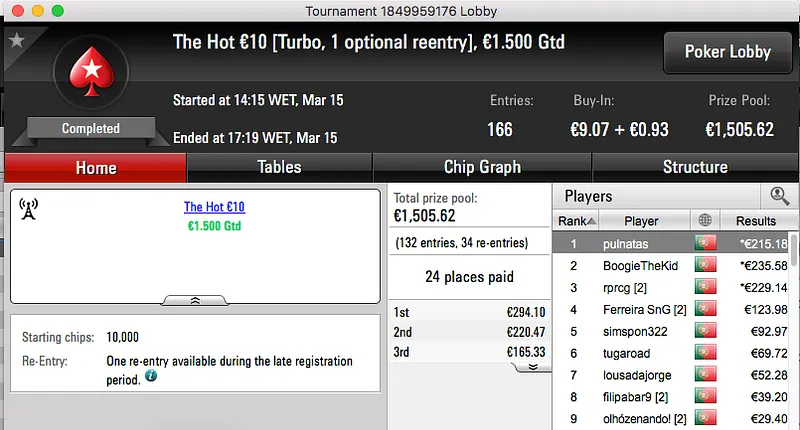Expand the full prize payout list
800x430 pixels.
pos(532,366)
